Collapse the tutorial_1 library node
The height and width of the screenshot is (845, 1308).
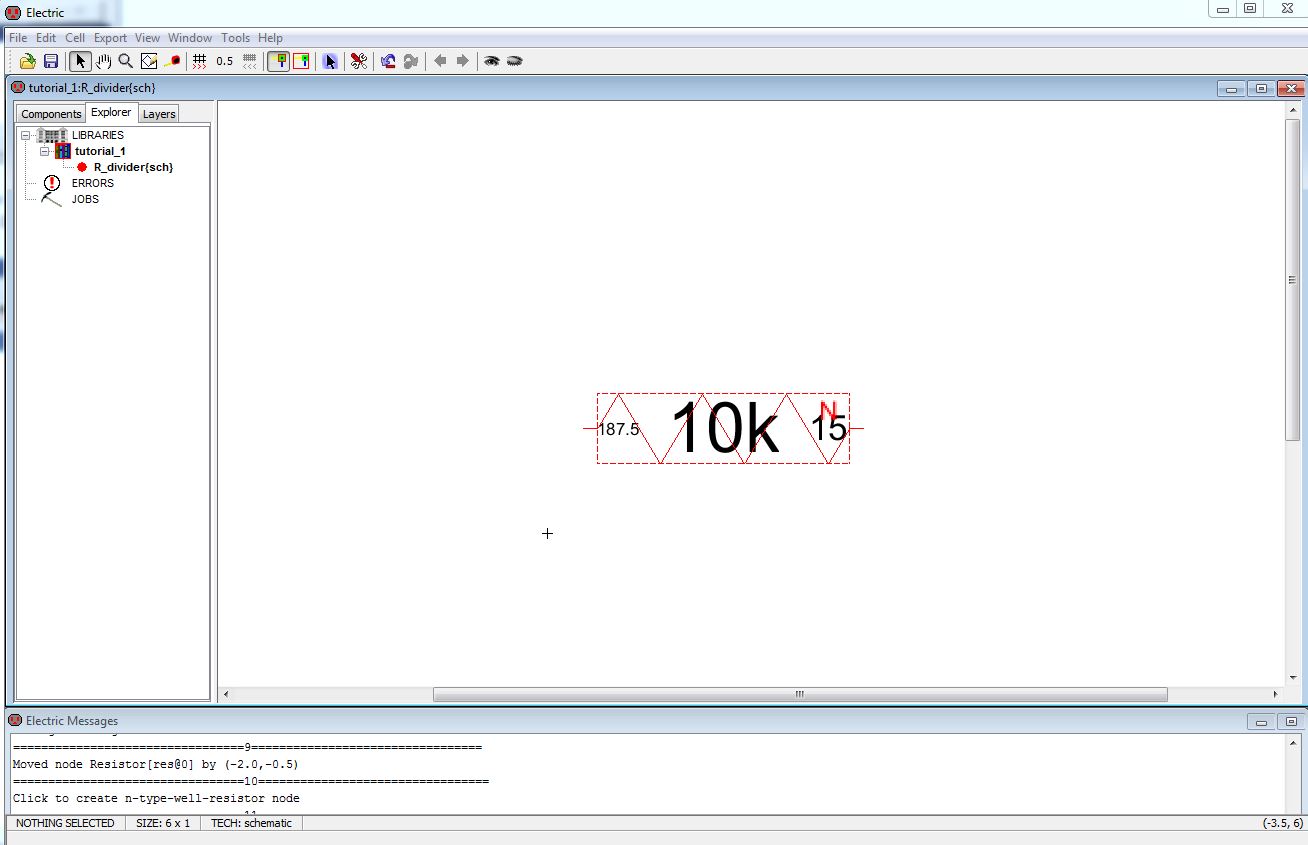[x=45, y=151]
